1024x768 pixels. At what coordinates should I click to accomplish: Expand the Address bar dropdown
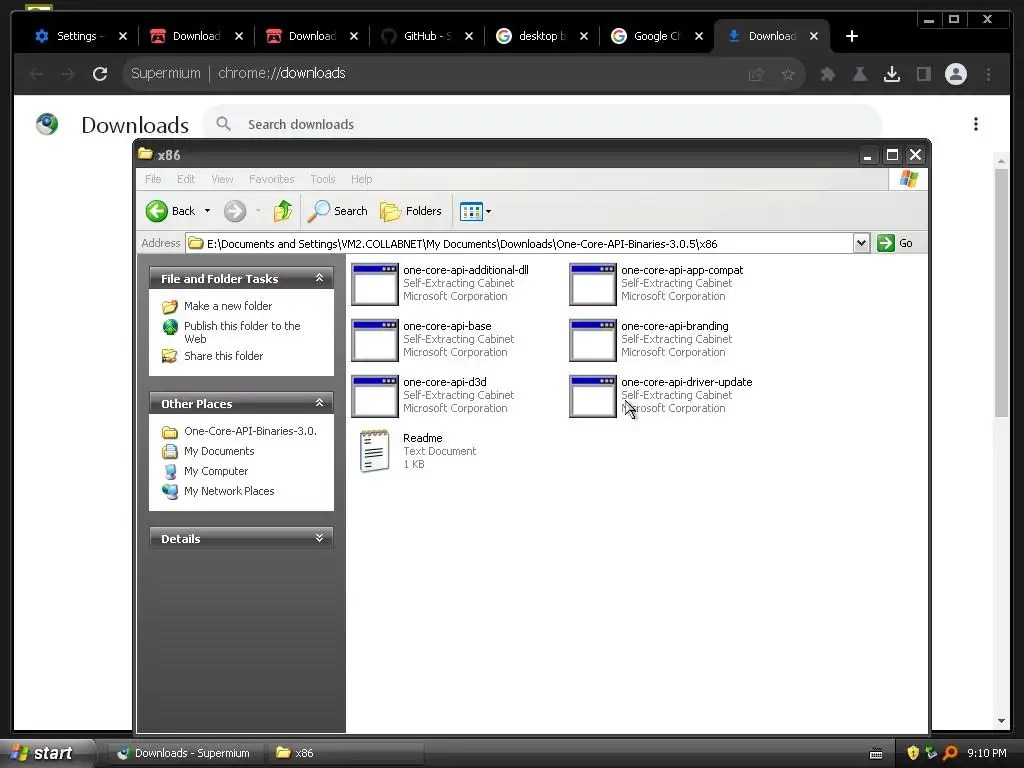point(861,243)
